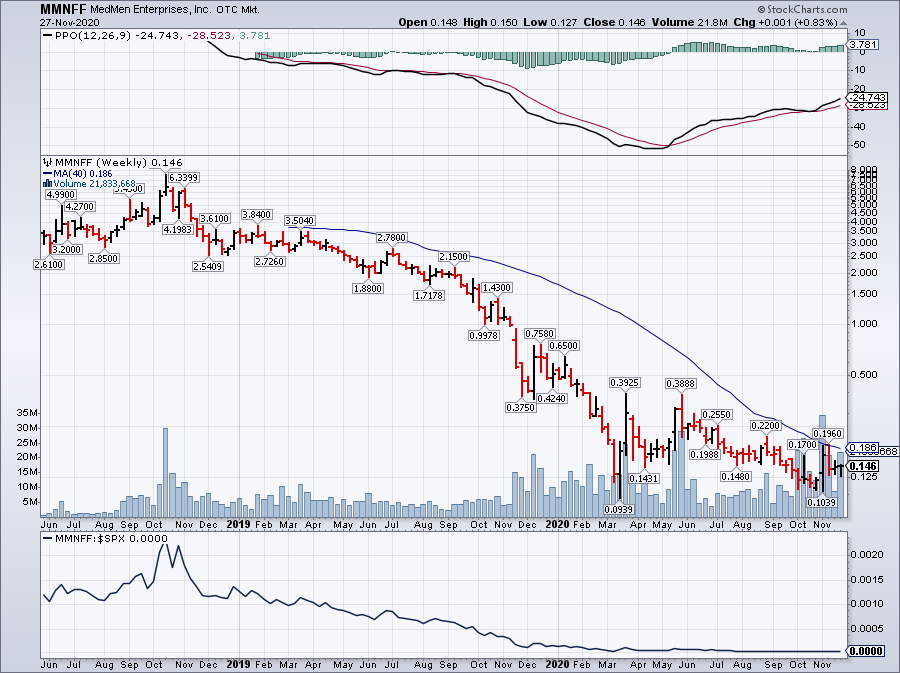Click the up arrow after Chg +0.83%
Viewport: 900px width, 673px height.
843,23
